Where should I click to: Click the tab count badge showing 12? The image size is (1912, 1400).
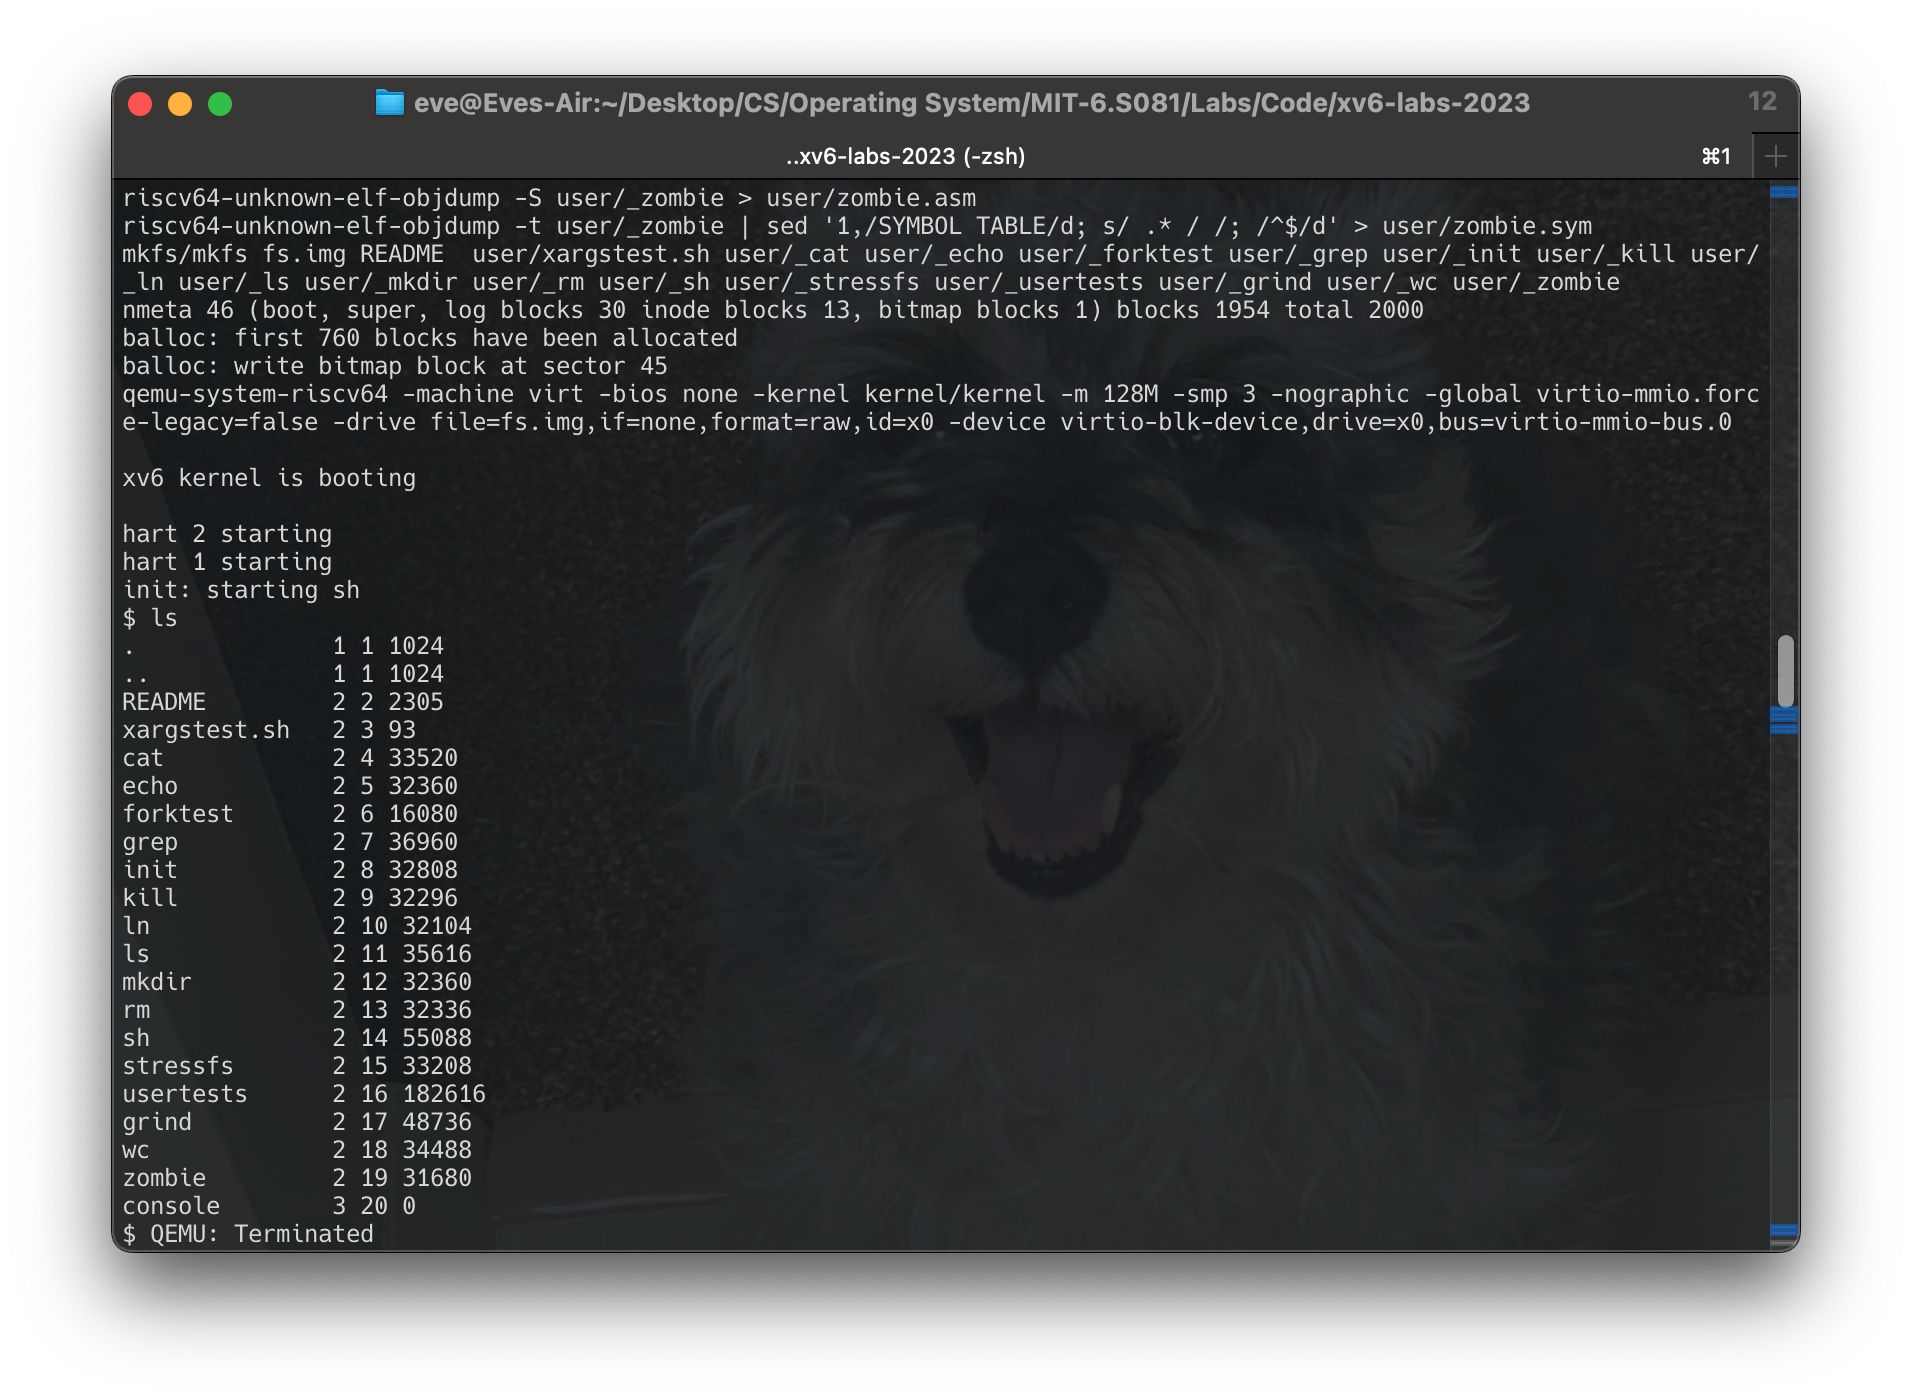coord(1762,102)
